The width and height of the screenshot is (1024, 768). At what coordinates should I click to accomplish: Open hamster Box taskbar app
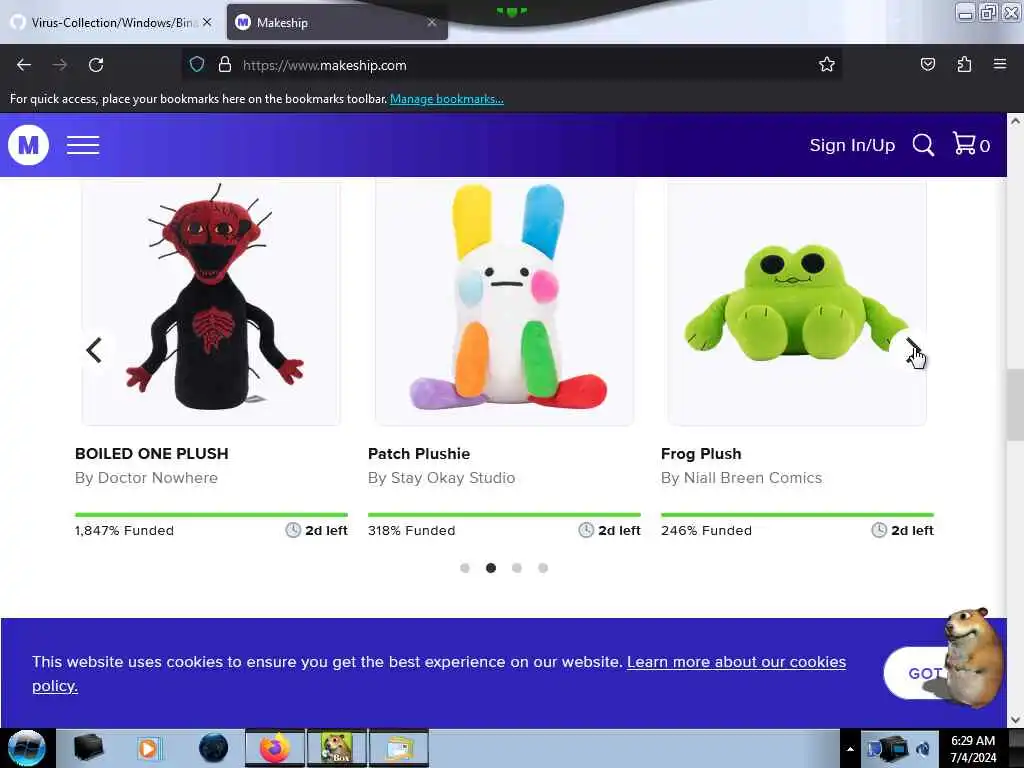pos(336,748)
